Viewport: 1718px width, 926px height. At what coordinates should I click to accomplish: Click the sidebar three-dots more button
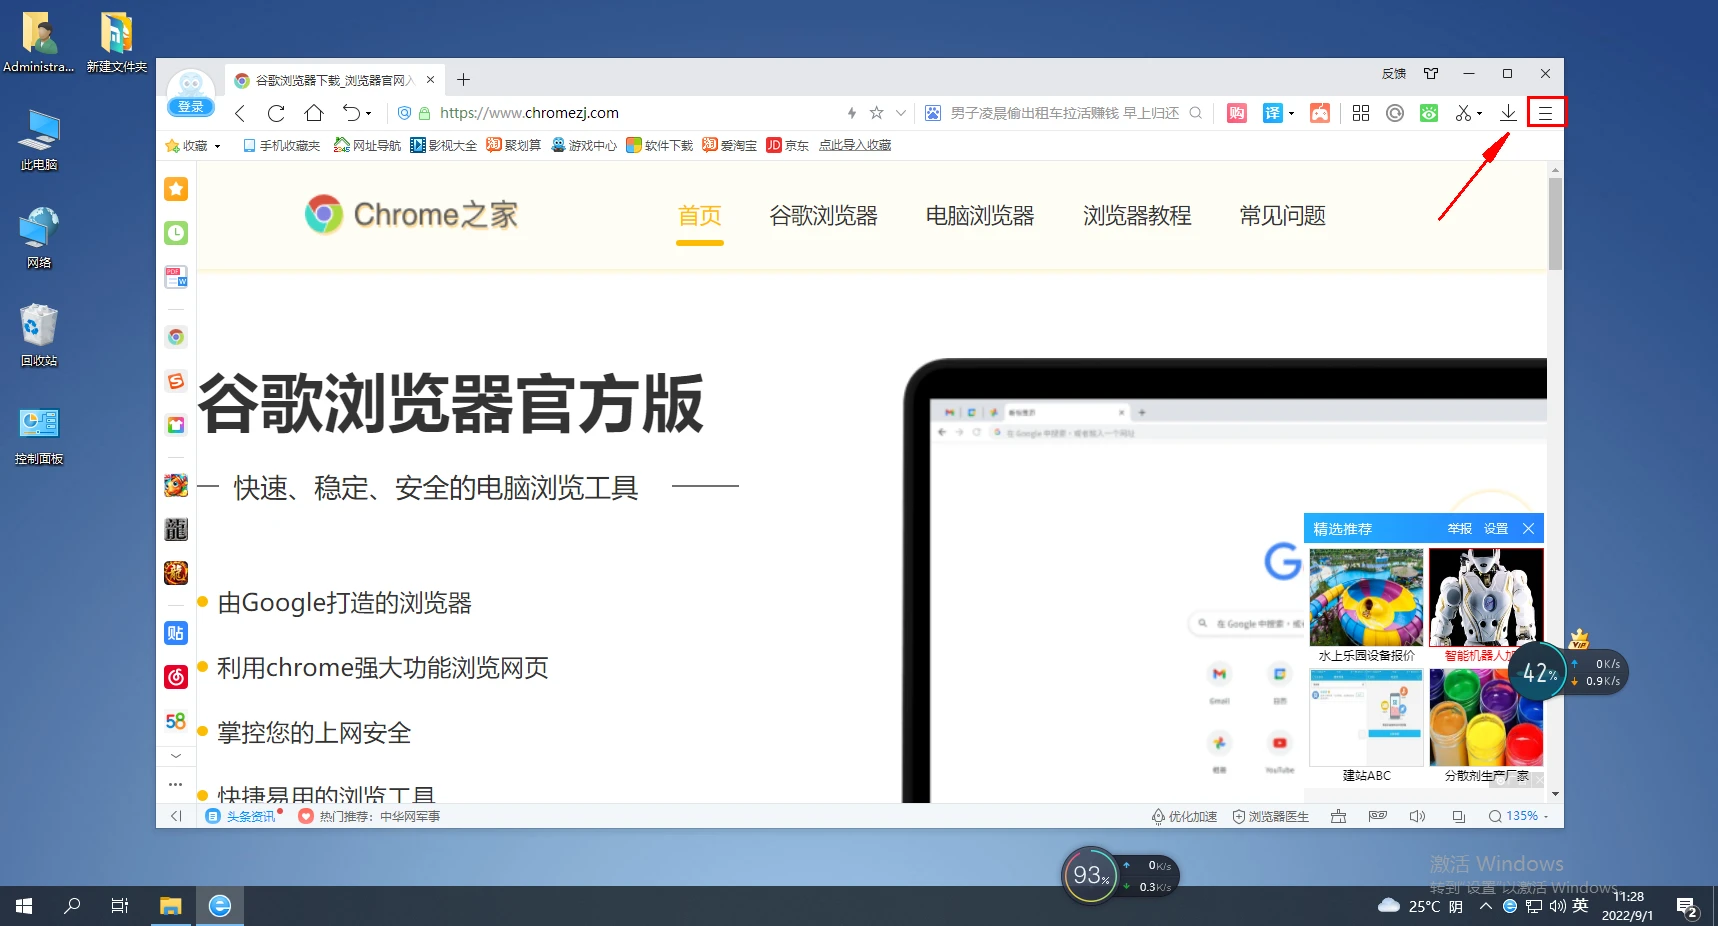[x=176, y=784]
